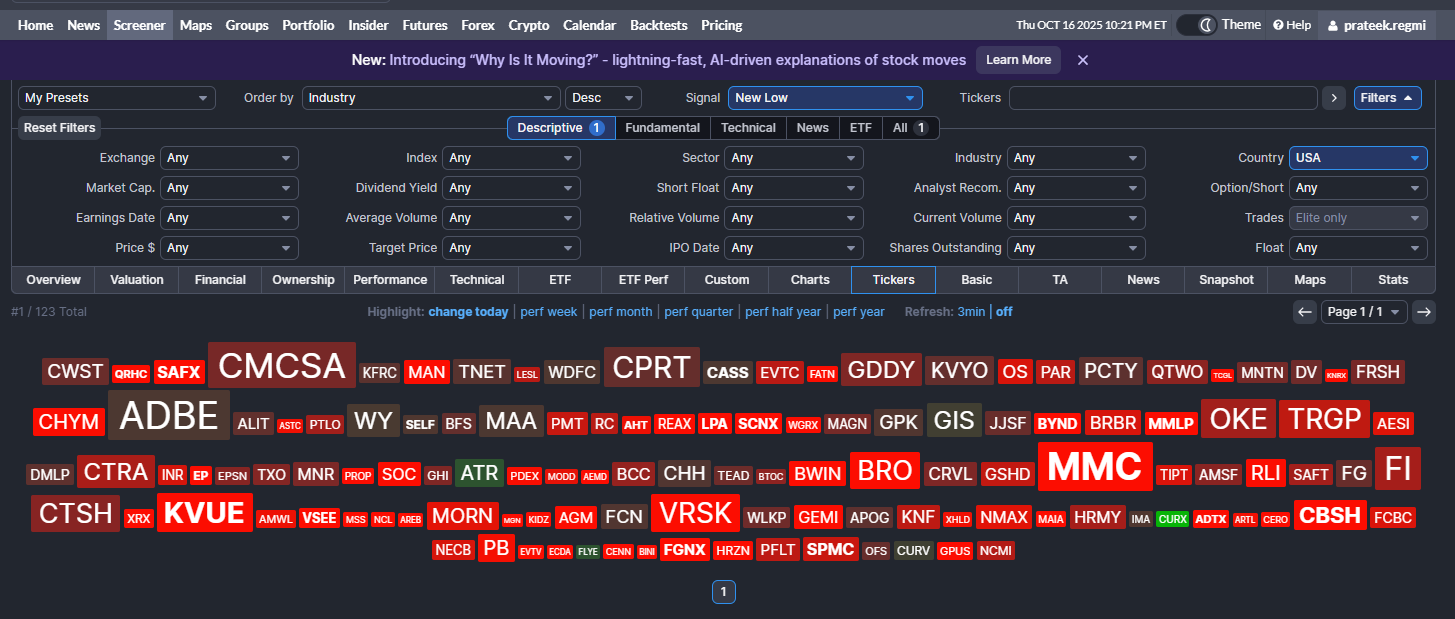Click the previous page arrow
Image resolution: width=1455 pixels, height=619 pixels.
click(x=1304, y=312)
